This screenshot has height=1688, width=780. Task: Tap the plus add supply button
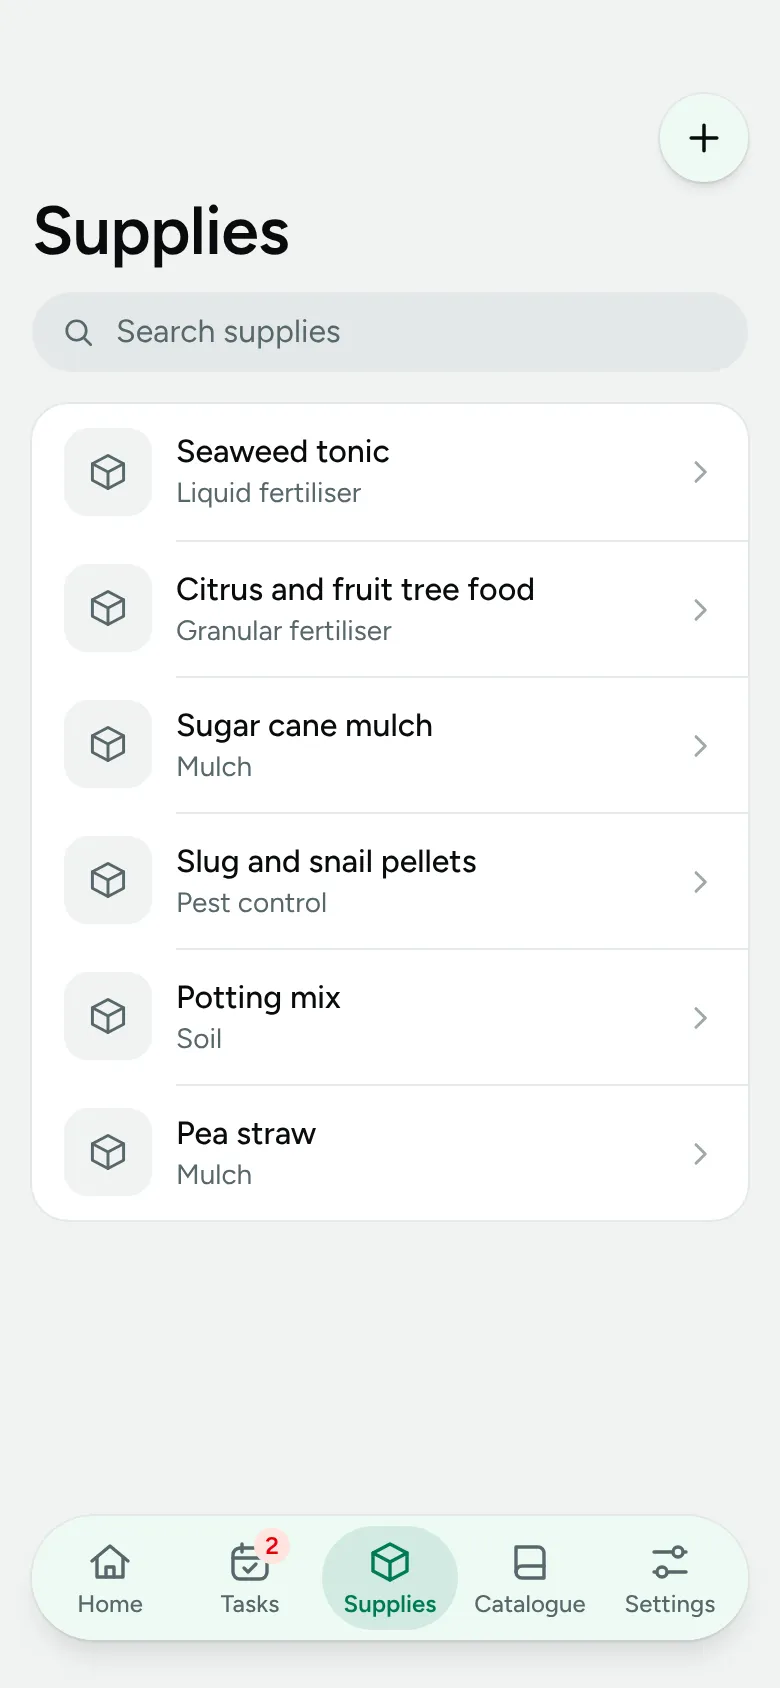(704, 138)
